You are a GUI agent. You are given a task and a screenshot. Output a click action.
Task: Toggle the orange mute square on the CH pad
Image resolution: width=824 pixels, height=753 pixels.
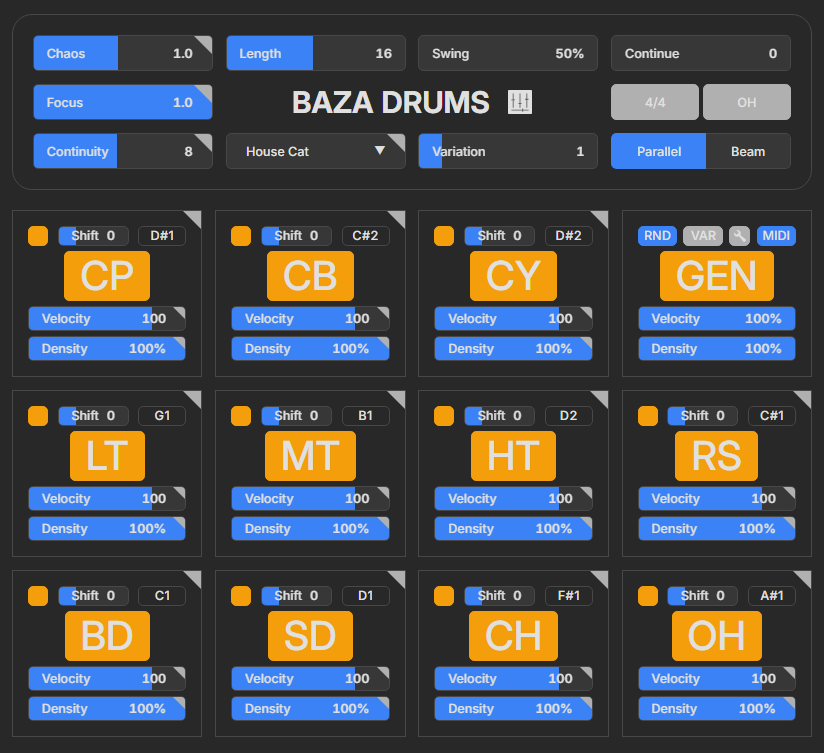tap(444, 595)
